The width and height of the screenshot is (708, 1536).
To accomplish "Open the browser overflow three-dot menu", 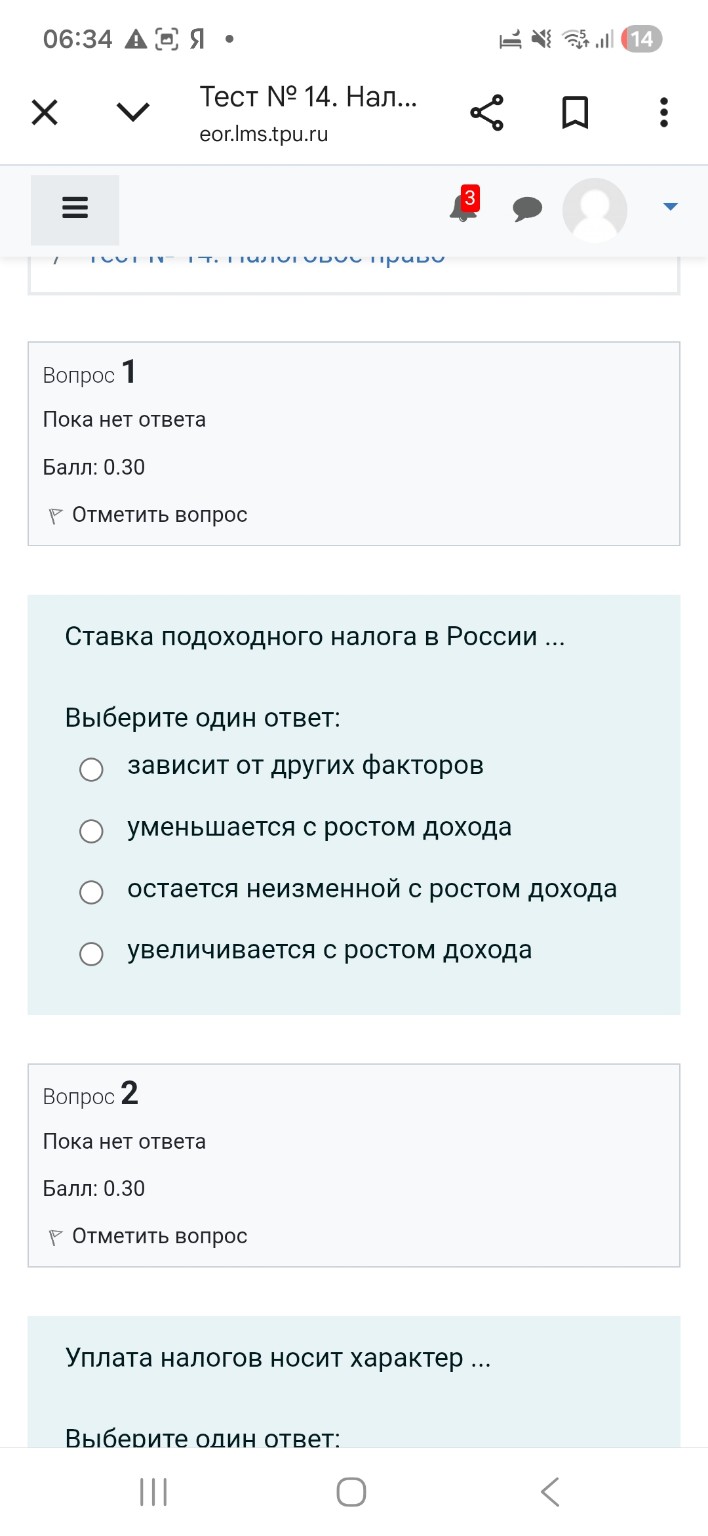I will pos(663,112).
